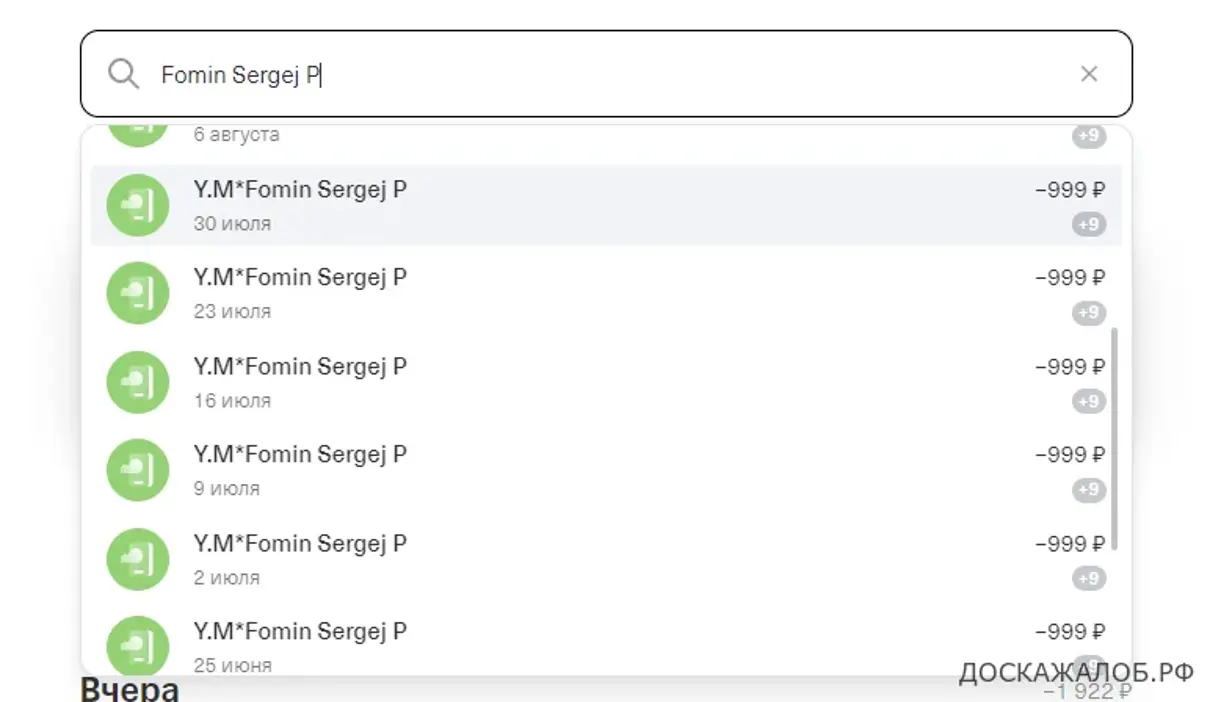The height and width of the screenshot is (702, 1210).
Task: Select the green icon of the 9 июля transaction
Action: point(138,470)
